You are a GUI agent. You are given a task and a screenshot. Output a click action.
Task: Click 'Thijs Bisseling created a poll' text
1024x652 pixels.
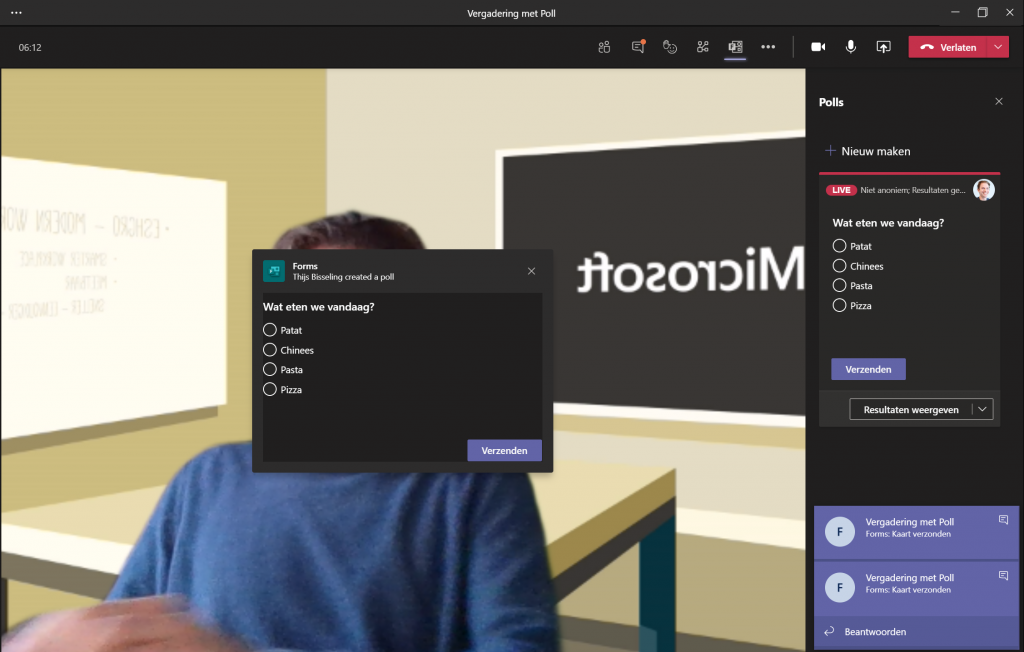point(343,277)
